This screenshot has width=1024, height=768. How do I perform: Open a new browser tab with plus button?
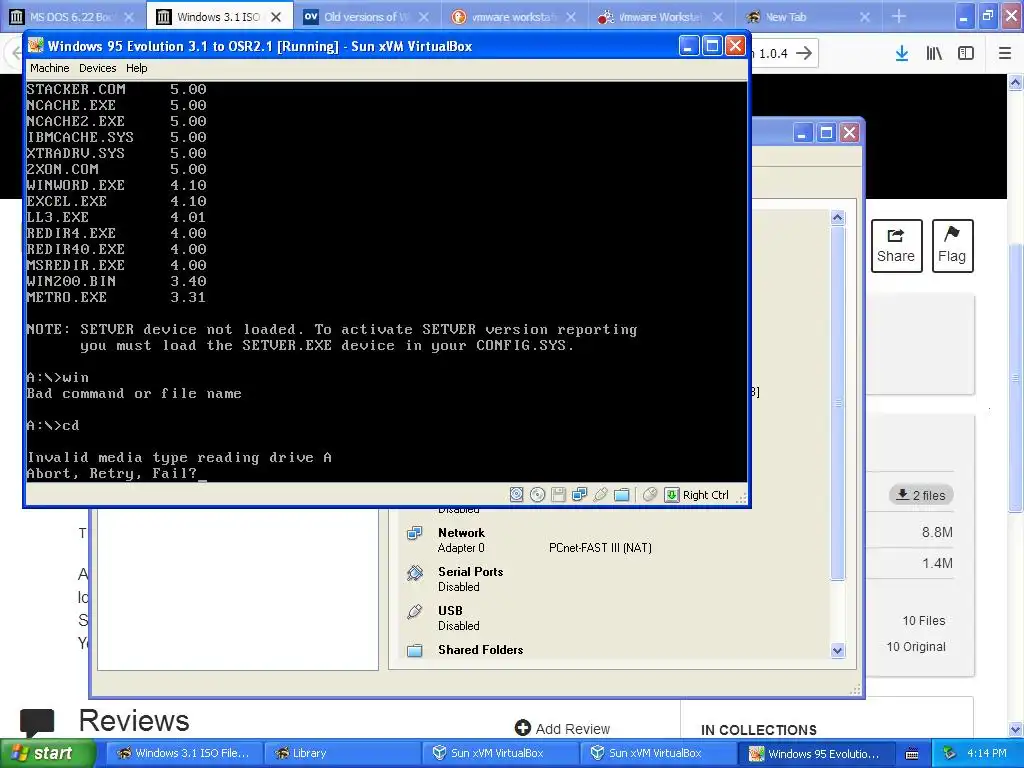pyautogui.click(x=899, y=16)
